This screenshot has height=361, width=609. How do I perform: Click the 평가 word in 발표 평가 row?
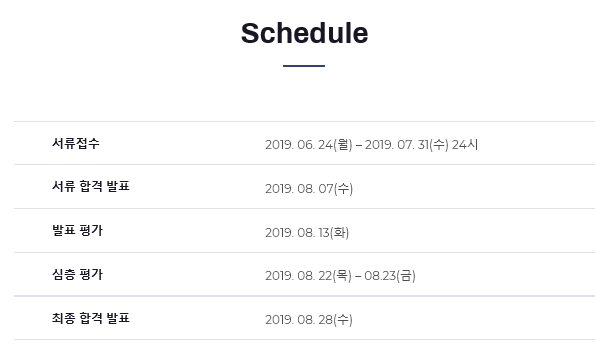pyautogui.click(x=91, y=230)
